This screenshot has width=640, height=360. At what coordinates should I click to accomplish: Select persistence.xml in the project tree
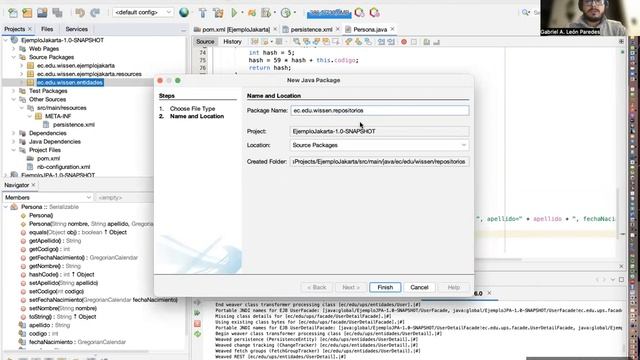(73, 124)
